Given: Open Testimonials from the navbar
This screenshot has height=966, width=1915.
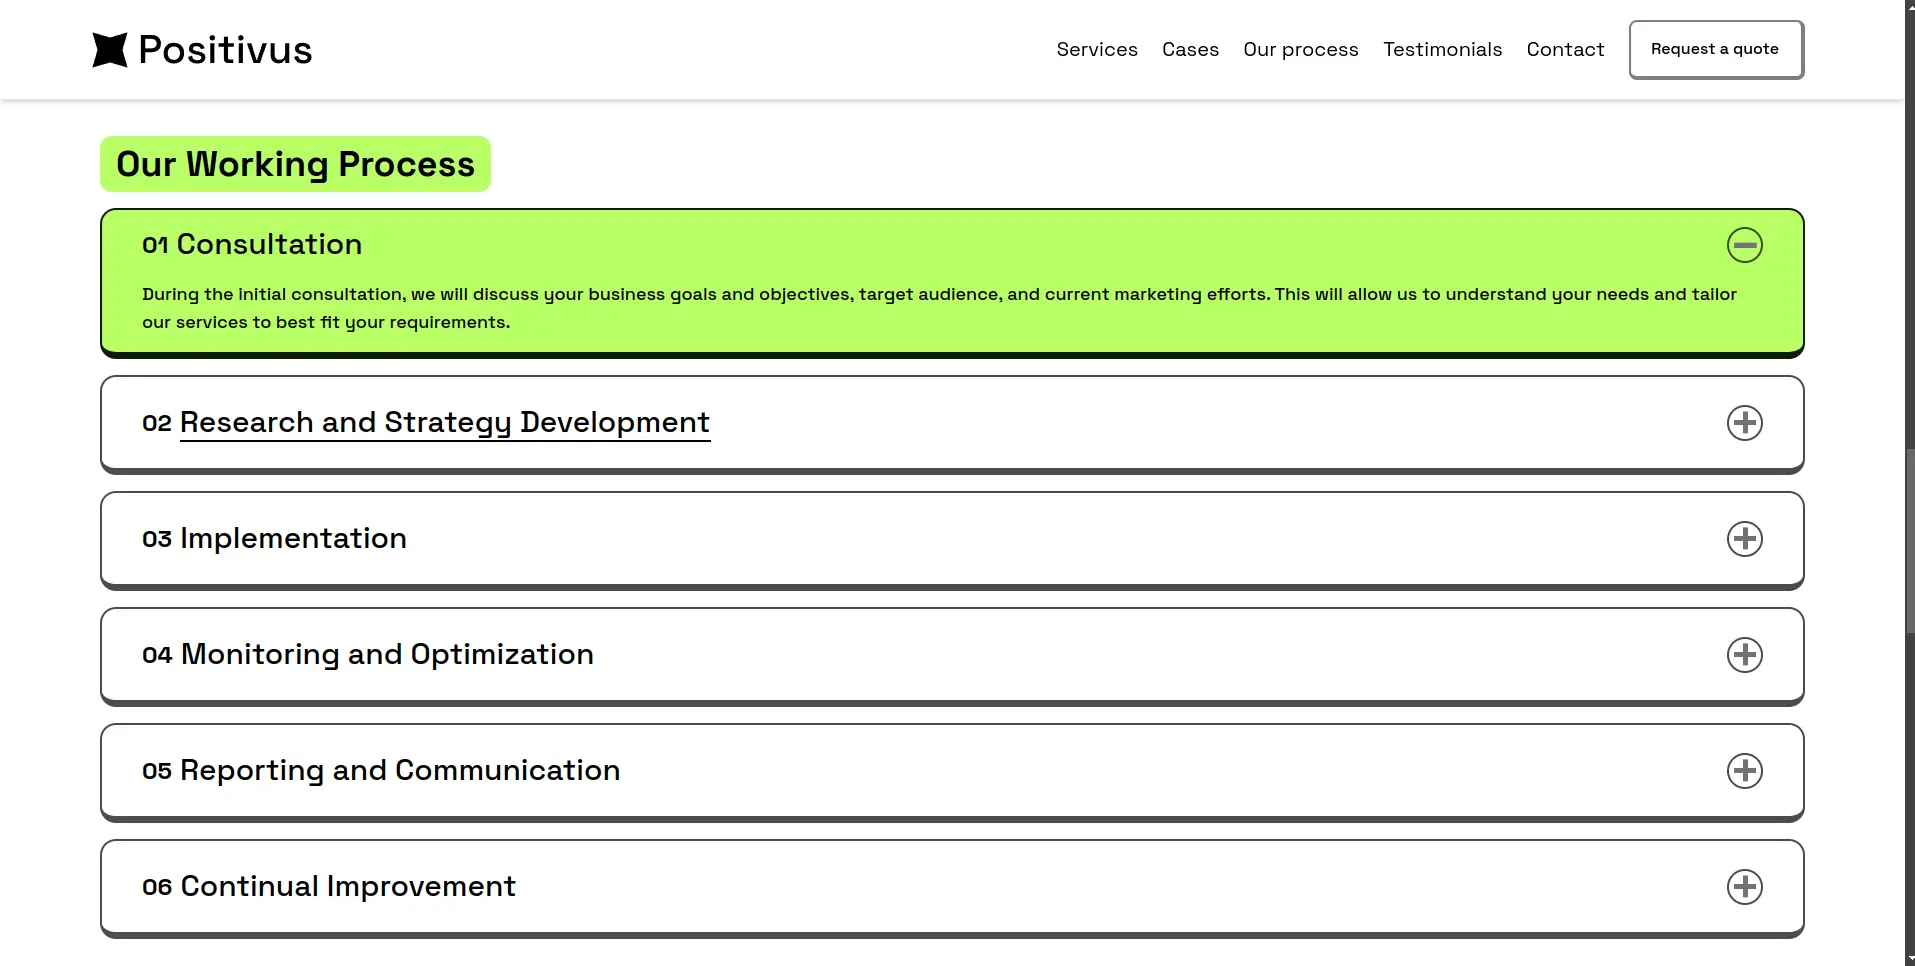Looking at the screenshot, I should (x=1442, y=50).
